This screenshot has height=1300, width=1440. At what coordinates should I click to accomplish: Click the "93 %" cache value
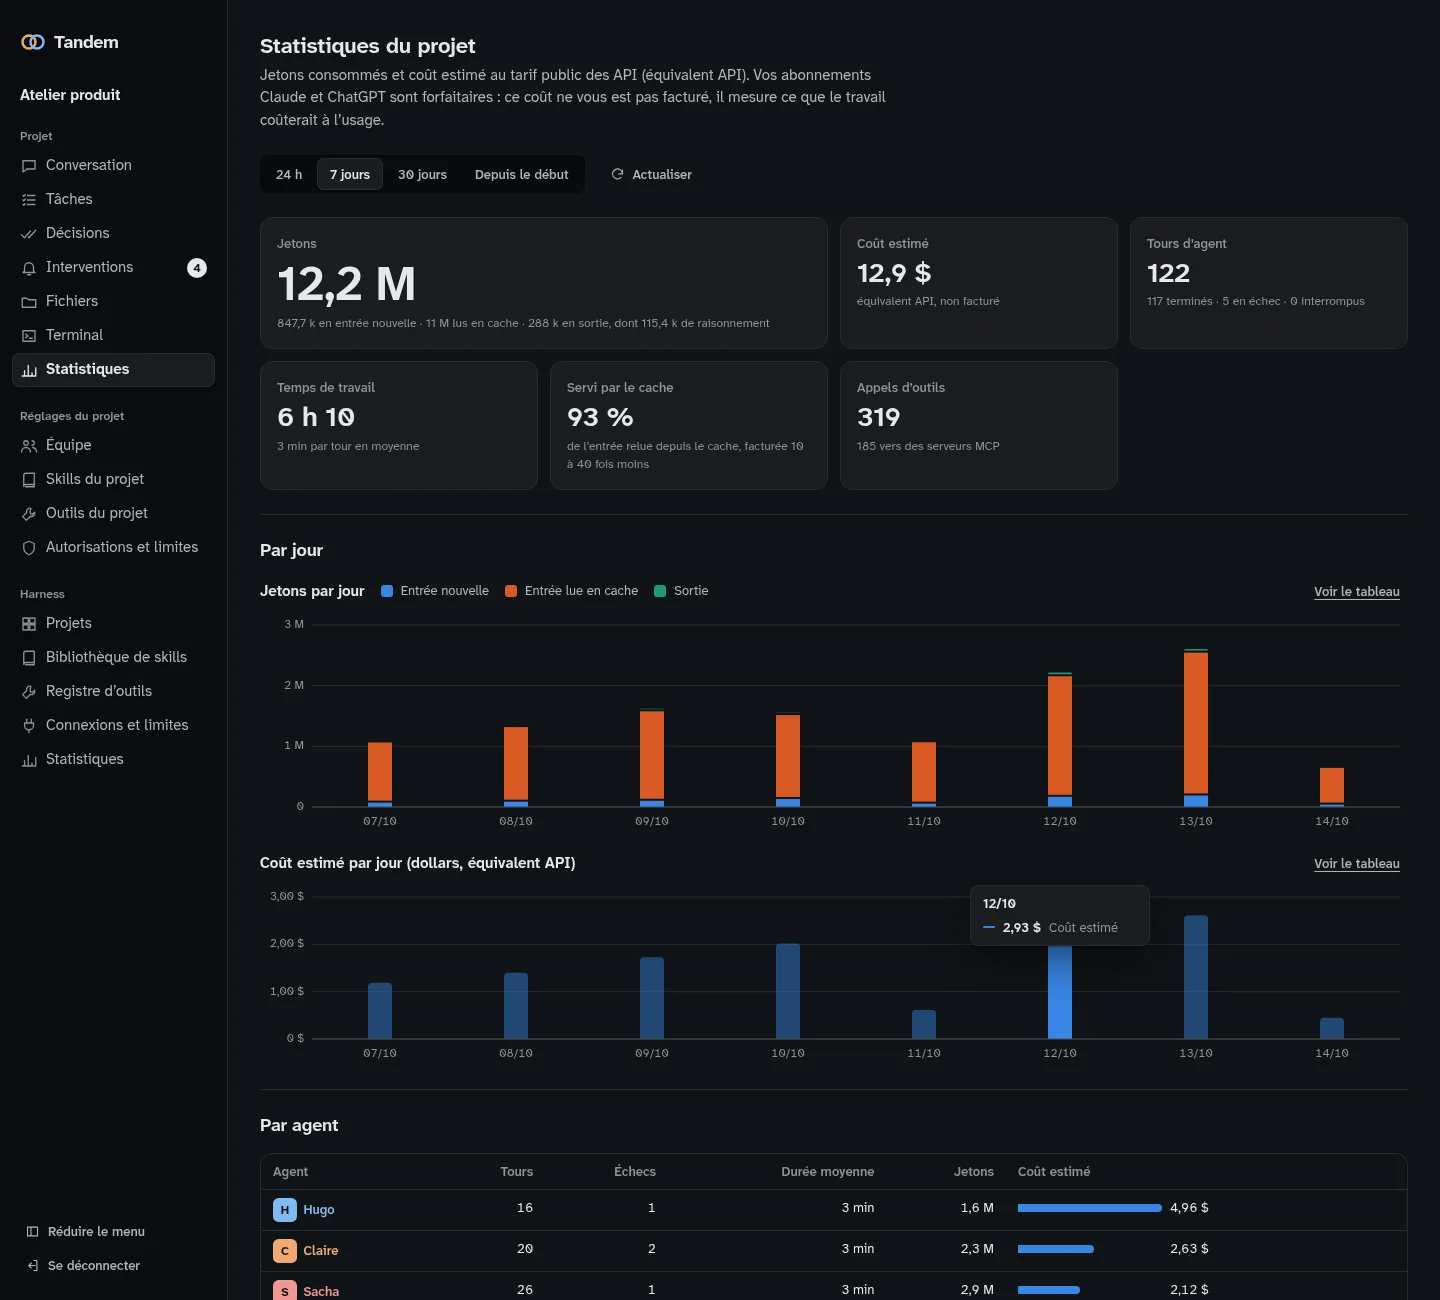[x=600, y=417]
